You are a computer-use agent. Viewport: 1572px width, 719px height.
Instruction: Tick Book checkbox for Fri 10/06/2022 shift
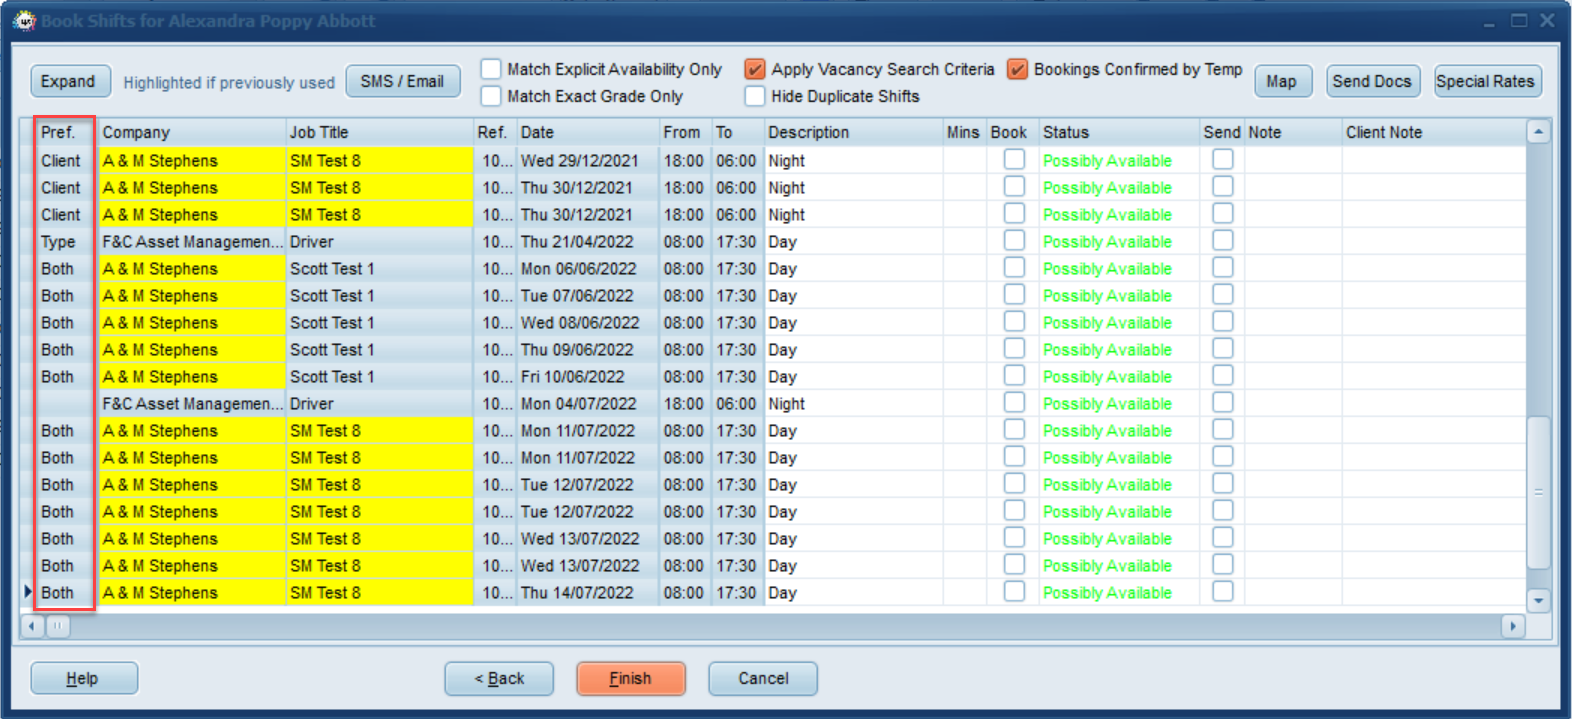click(1014, 376)
